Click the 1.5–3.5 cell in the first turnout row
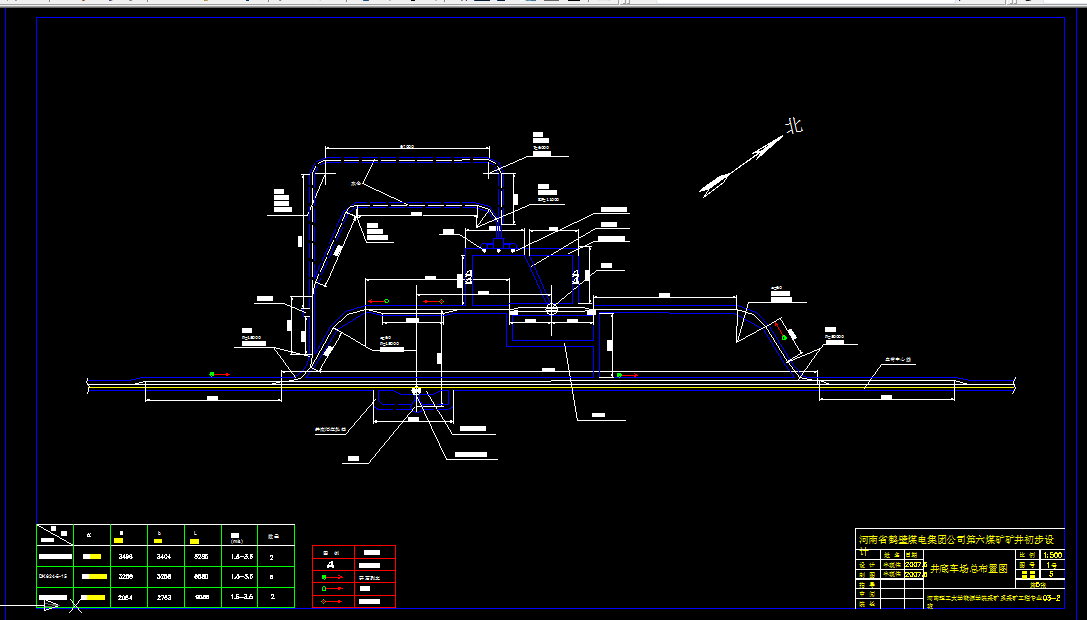Viewport: 1087px width, 620px height. pyautogui.click(x=242, y=556)
